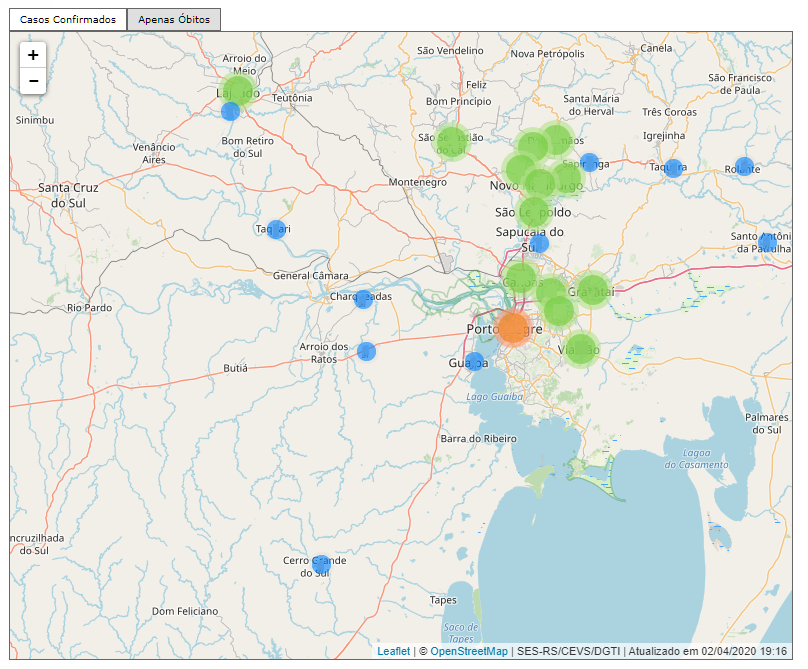Viewport: 808px width, 669px height.
Task: Expand the green cluster at Viamão
Action: tap(580, 348)
